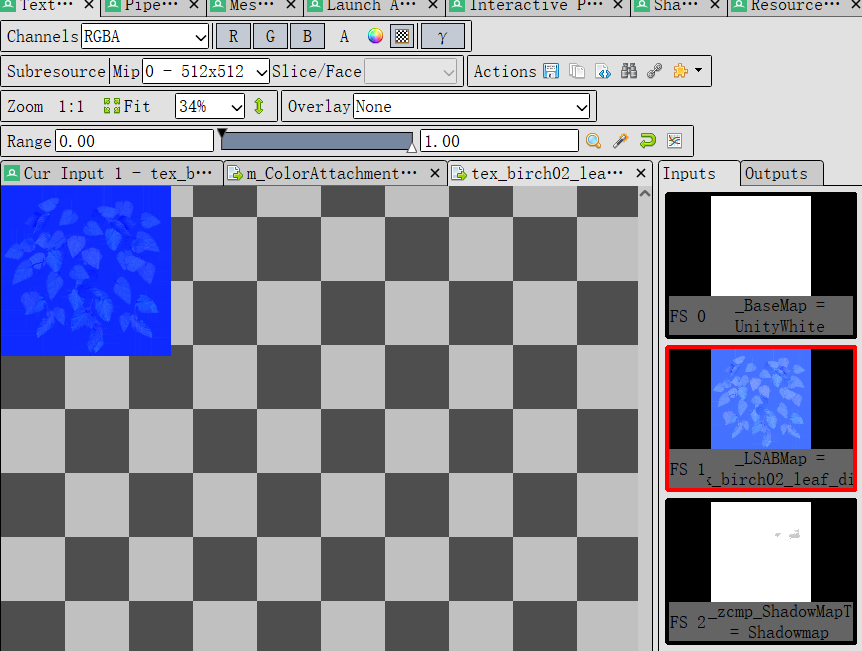This screenshot has width=862, height=651.
Task: Show the histogram via the chart icon
Action: coord(674,141)
